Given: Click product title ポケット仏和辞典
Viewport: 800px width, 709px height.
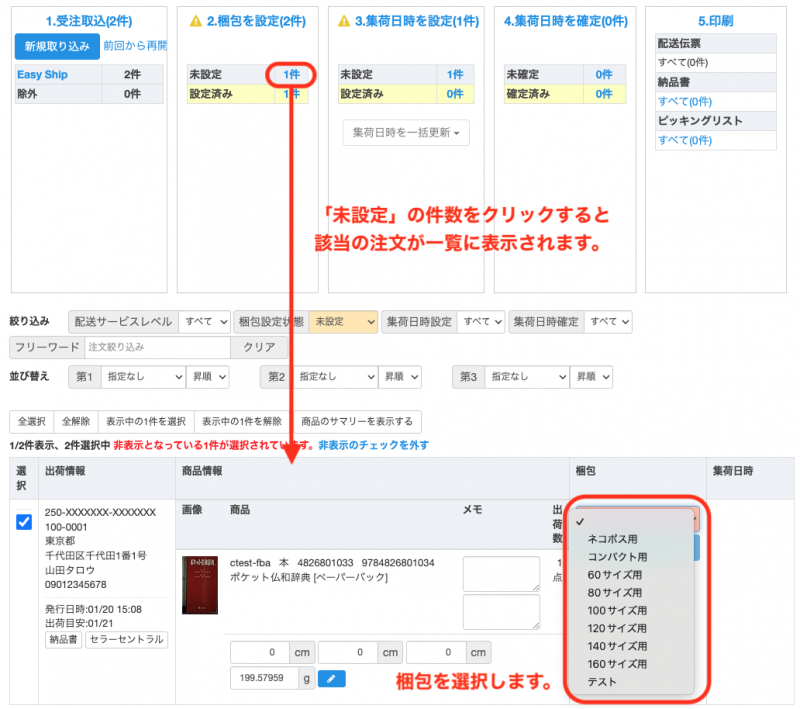Looking at the screenshot, I should coord(309,577).
